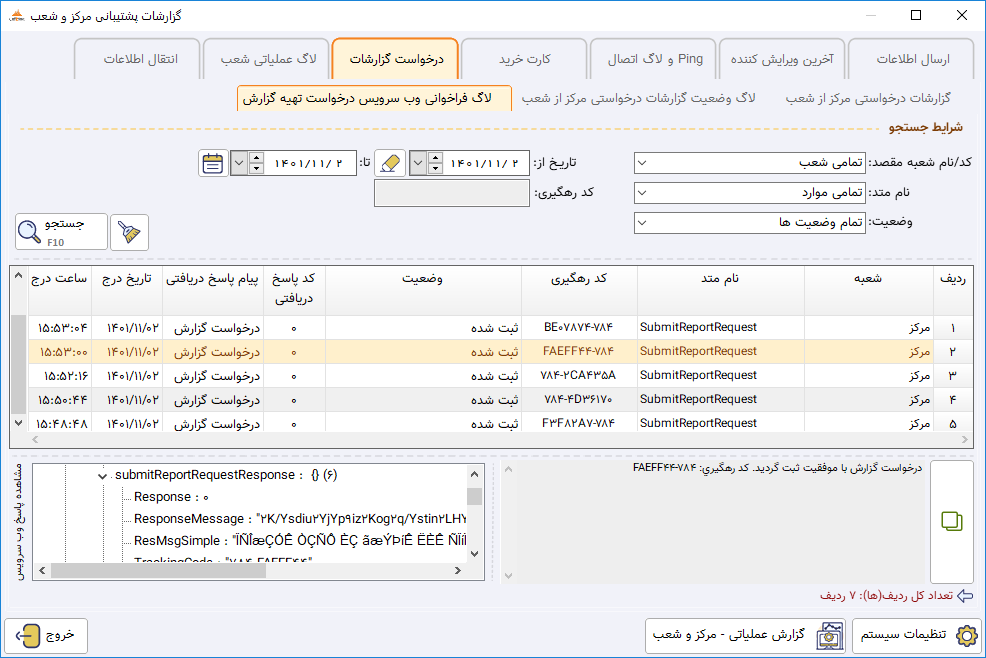
Task: Open the from-date picker dropdown arrow
Action: pos(418,164)
